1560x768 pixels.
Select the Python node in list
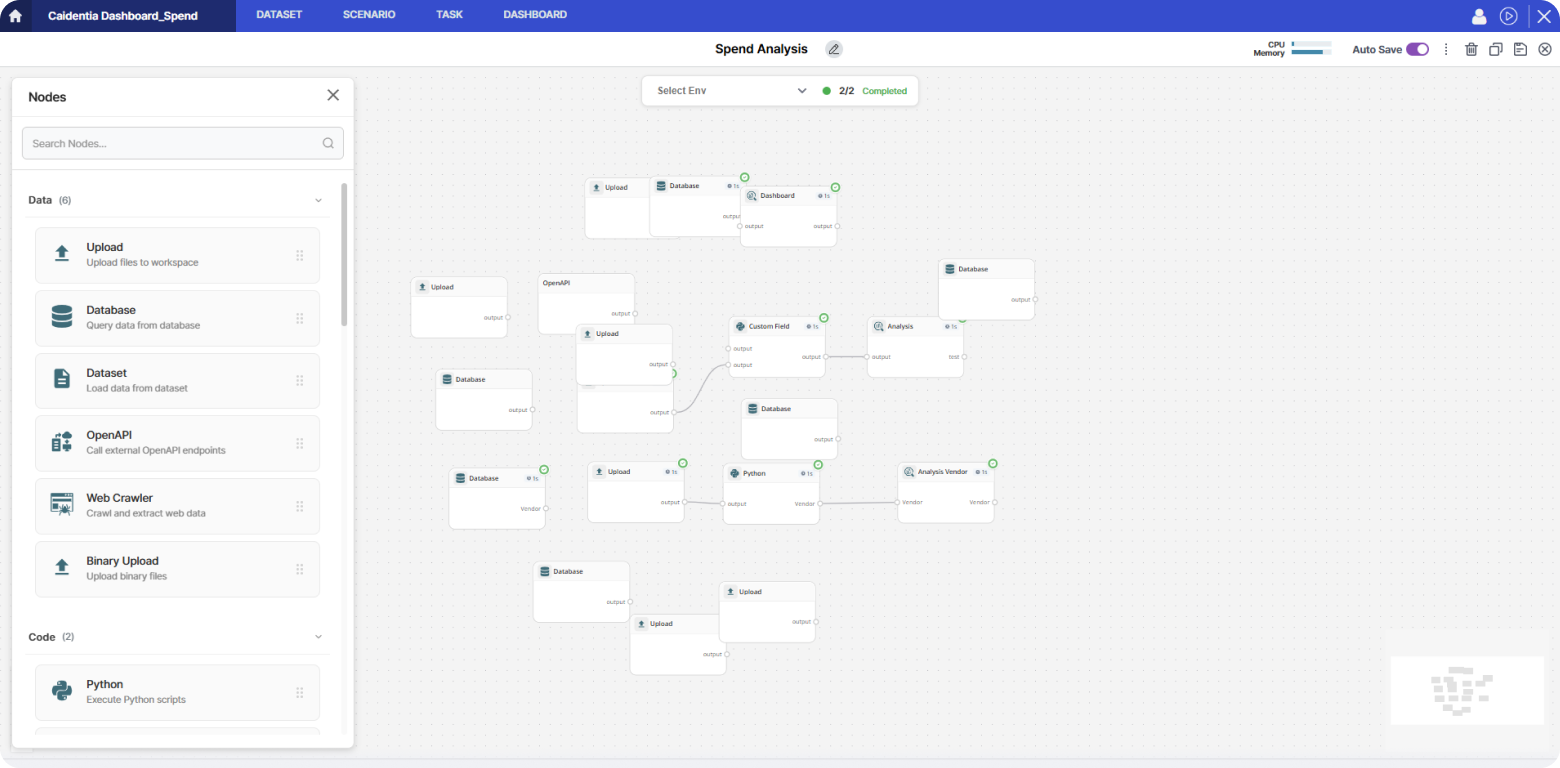click(177, 692)
